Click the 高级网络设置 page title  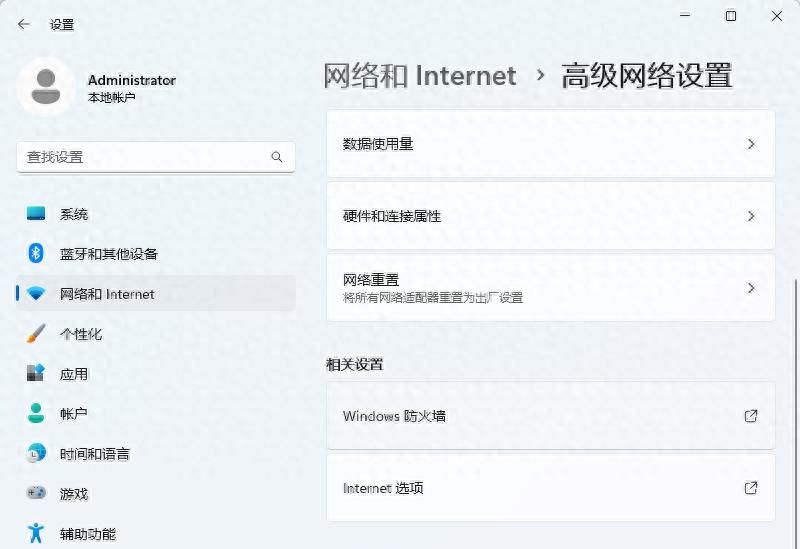tap(647, 76)
